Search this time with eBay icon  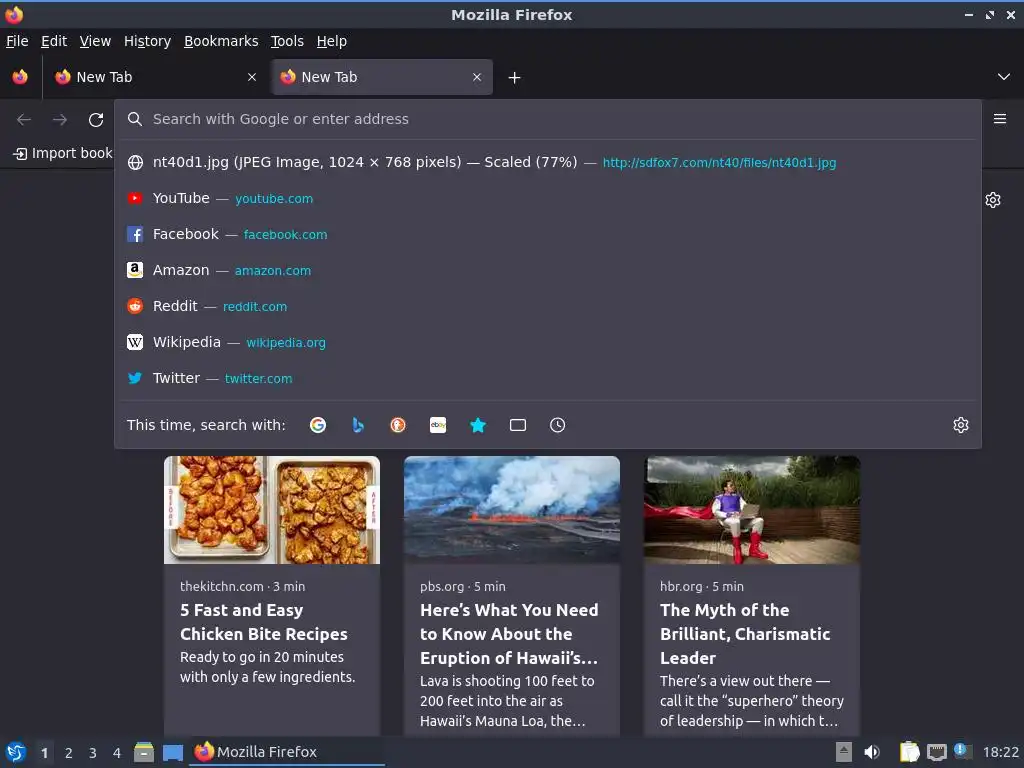438,425
